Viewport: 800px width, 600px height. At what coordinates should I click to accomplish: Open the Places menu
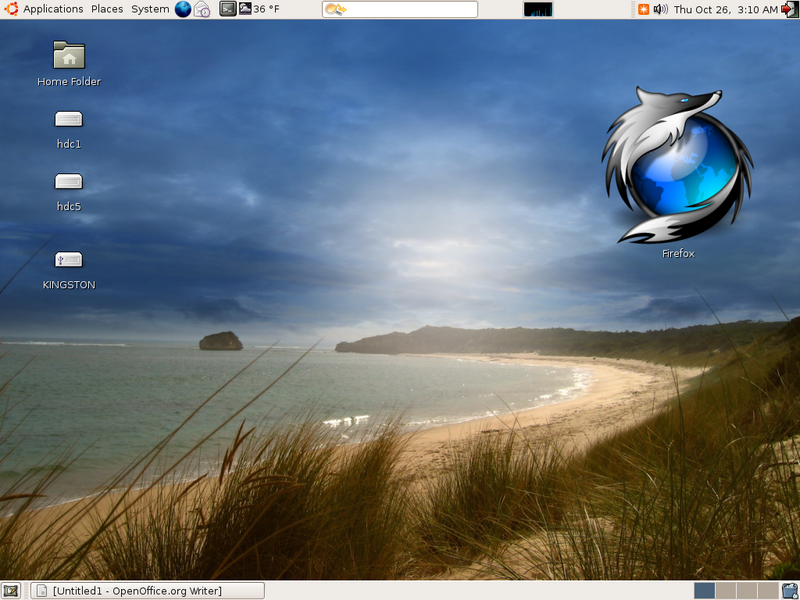tap(107, 9)
